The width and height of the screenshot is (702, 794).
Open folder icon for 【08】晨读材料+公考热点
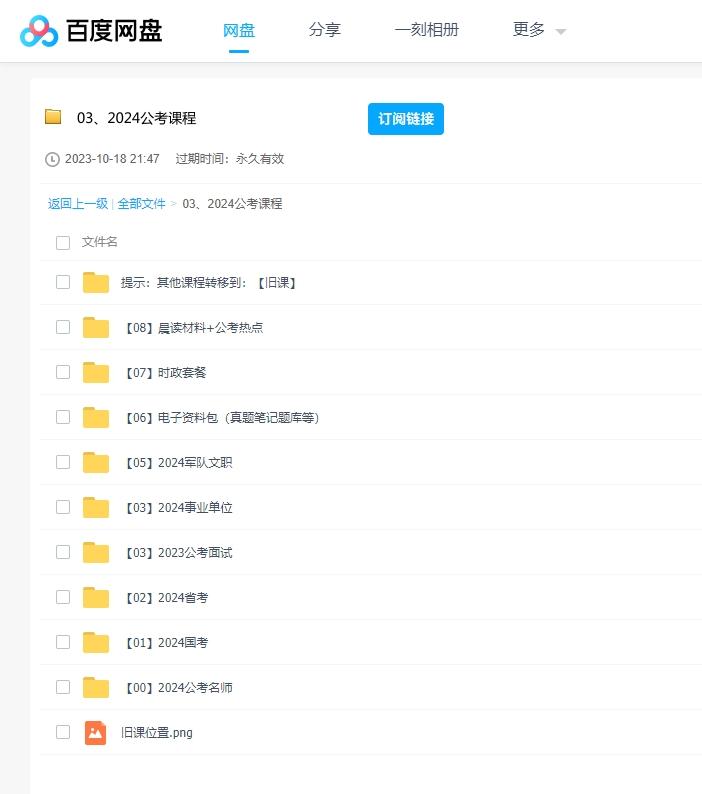(x=96, y=327)
